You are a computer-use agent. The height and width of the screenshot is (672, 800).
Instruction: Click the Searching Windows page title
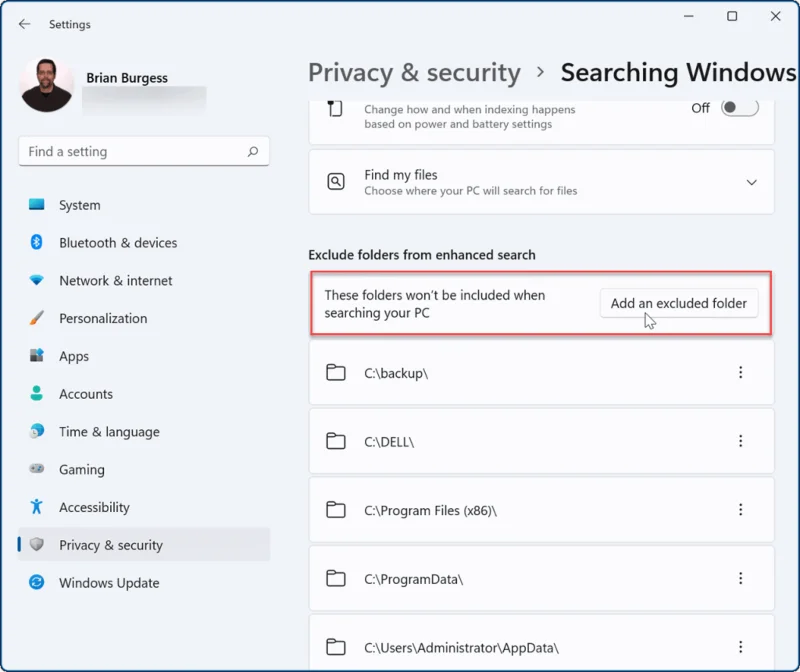point(679,72)
